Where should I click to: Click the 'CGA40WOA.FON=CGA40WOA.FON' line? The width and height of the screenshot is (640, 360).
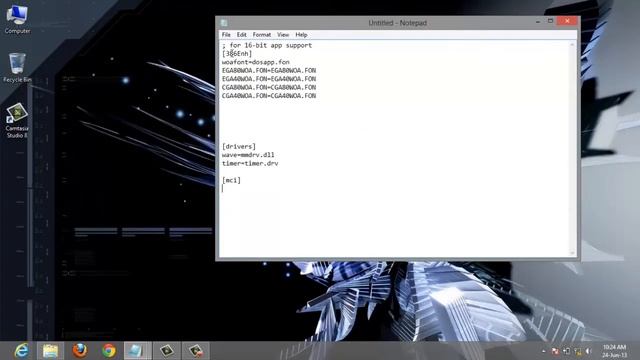click(269, 96)
